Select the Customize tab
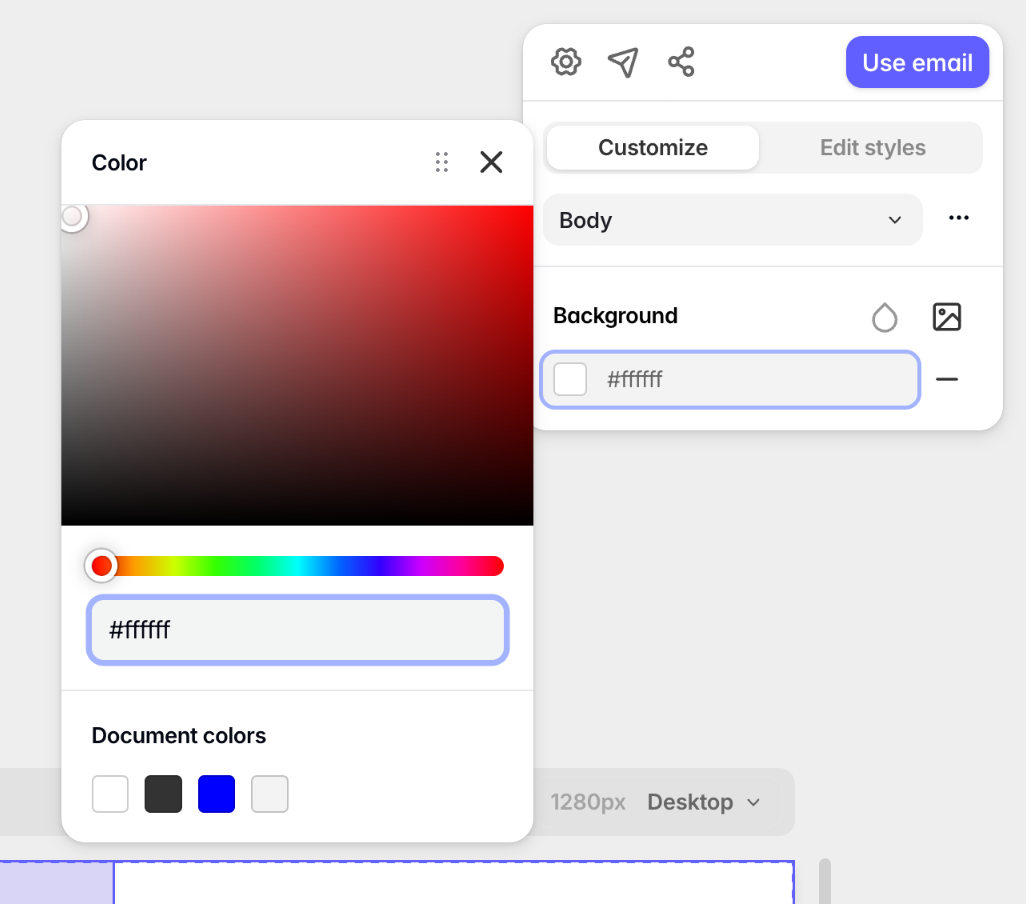1026x904 pixels. tap(652, 147)
